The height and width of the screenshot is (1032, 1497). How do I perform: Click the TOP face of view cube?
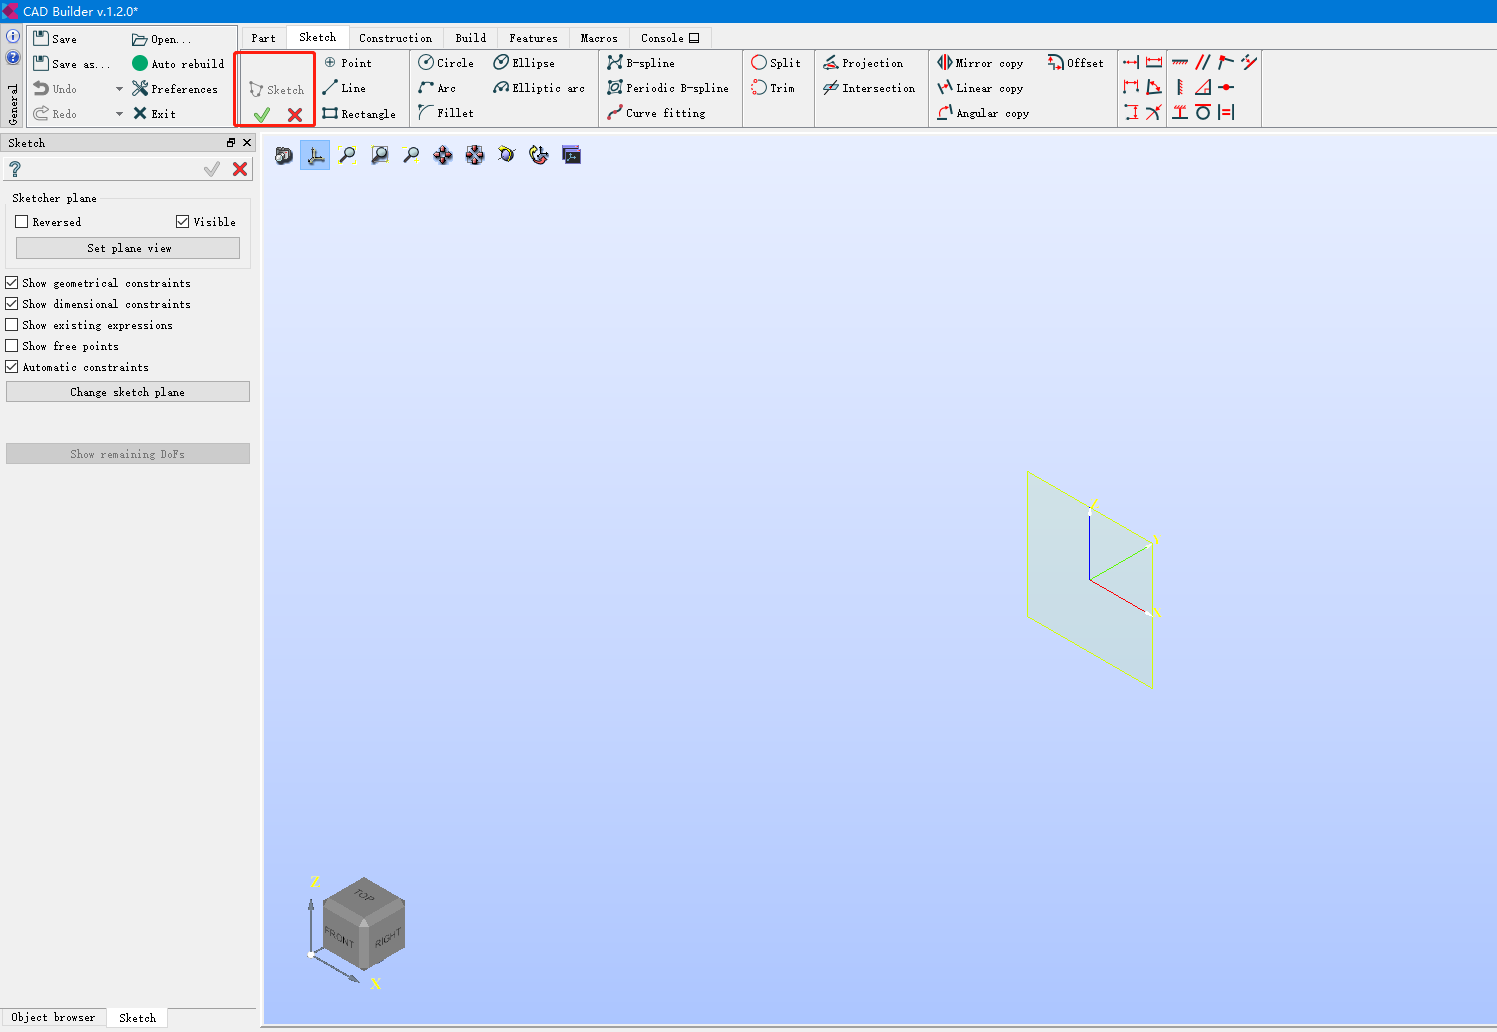pos(364,895)
